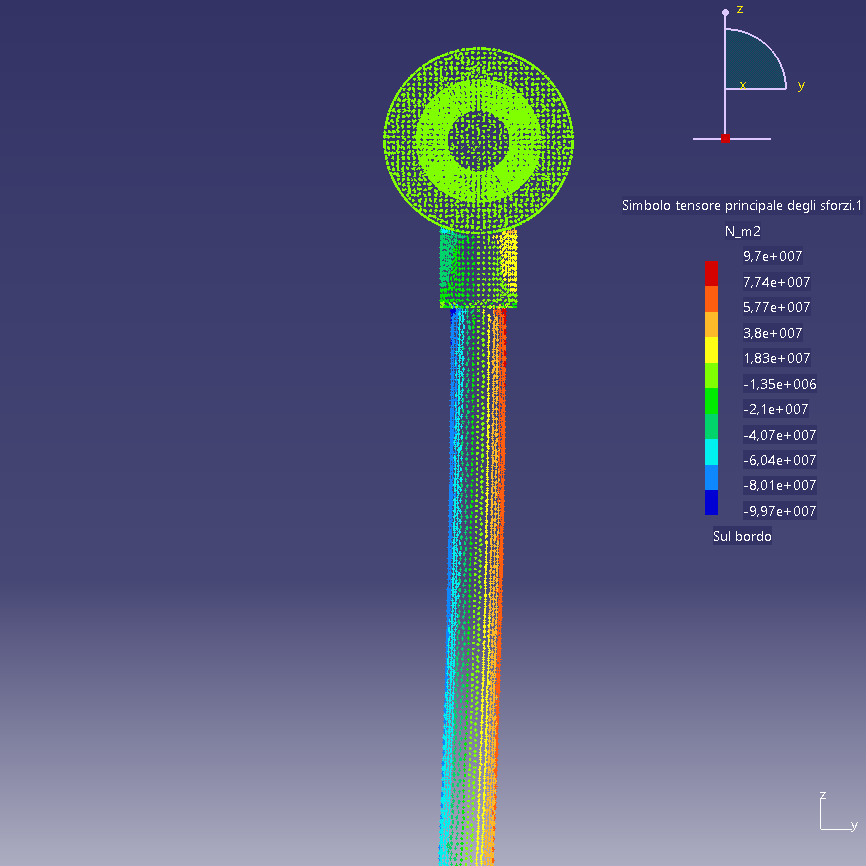The height and width of the screenshot is (866, 866).
Task: Click the circular flange of the model
Action: point(478,140)
